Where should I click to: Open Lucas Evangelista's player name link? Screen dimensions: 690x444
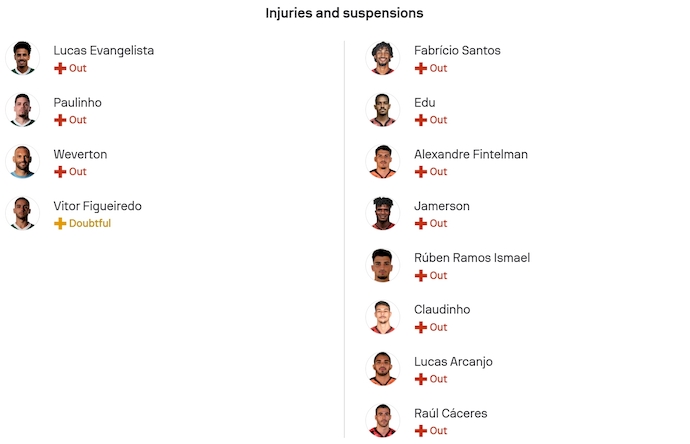[103, 51]
